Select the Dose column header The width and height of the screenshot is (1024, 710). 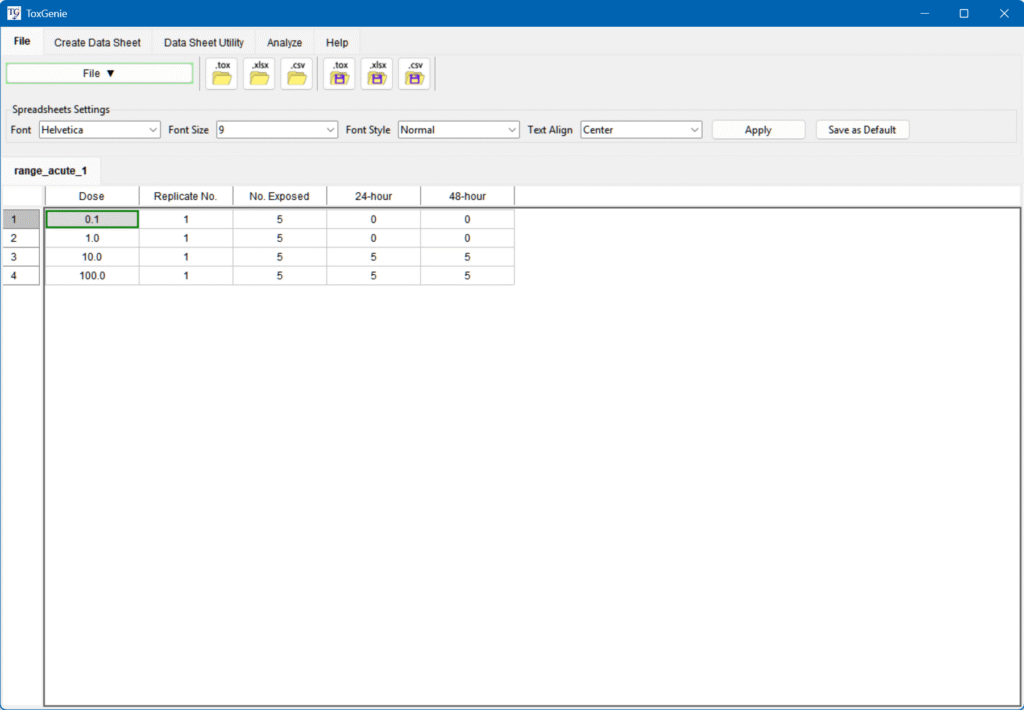pos(91,196)
